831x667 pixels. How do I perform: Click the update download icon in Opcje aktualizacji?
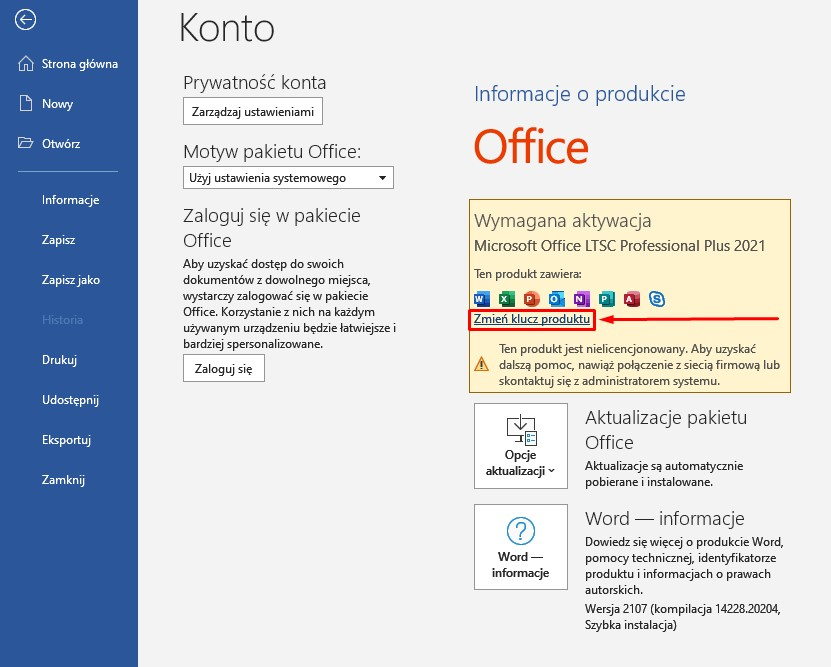[521, 430]
